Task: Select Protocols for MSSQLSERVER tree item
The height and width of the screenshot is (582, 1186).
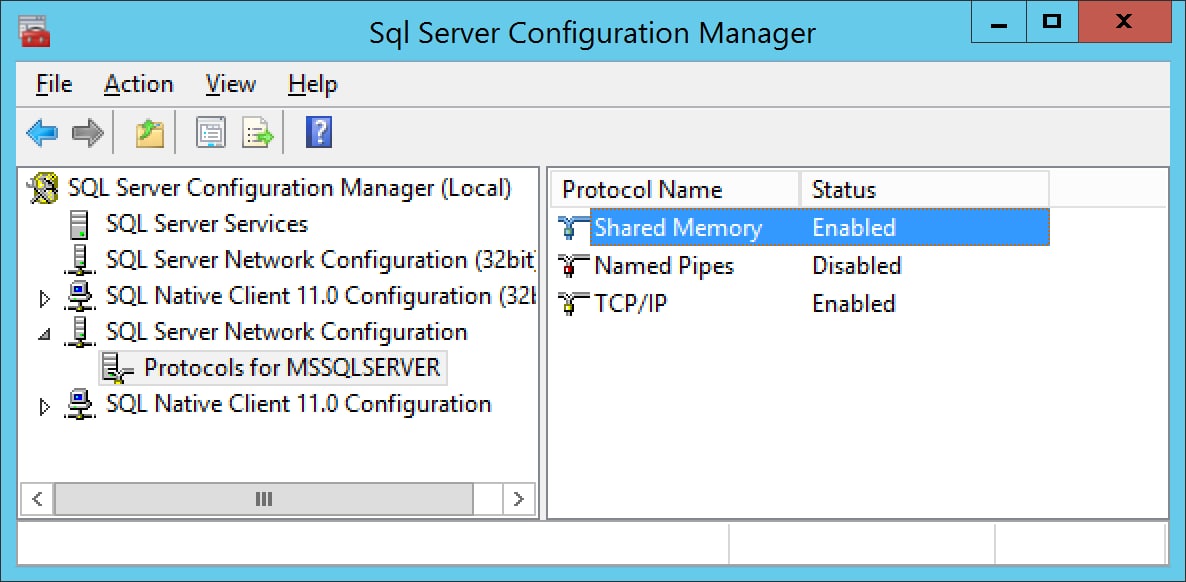Action: click(x=292, y=368)
